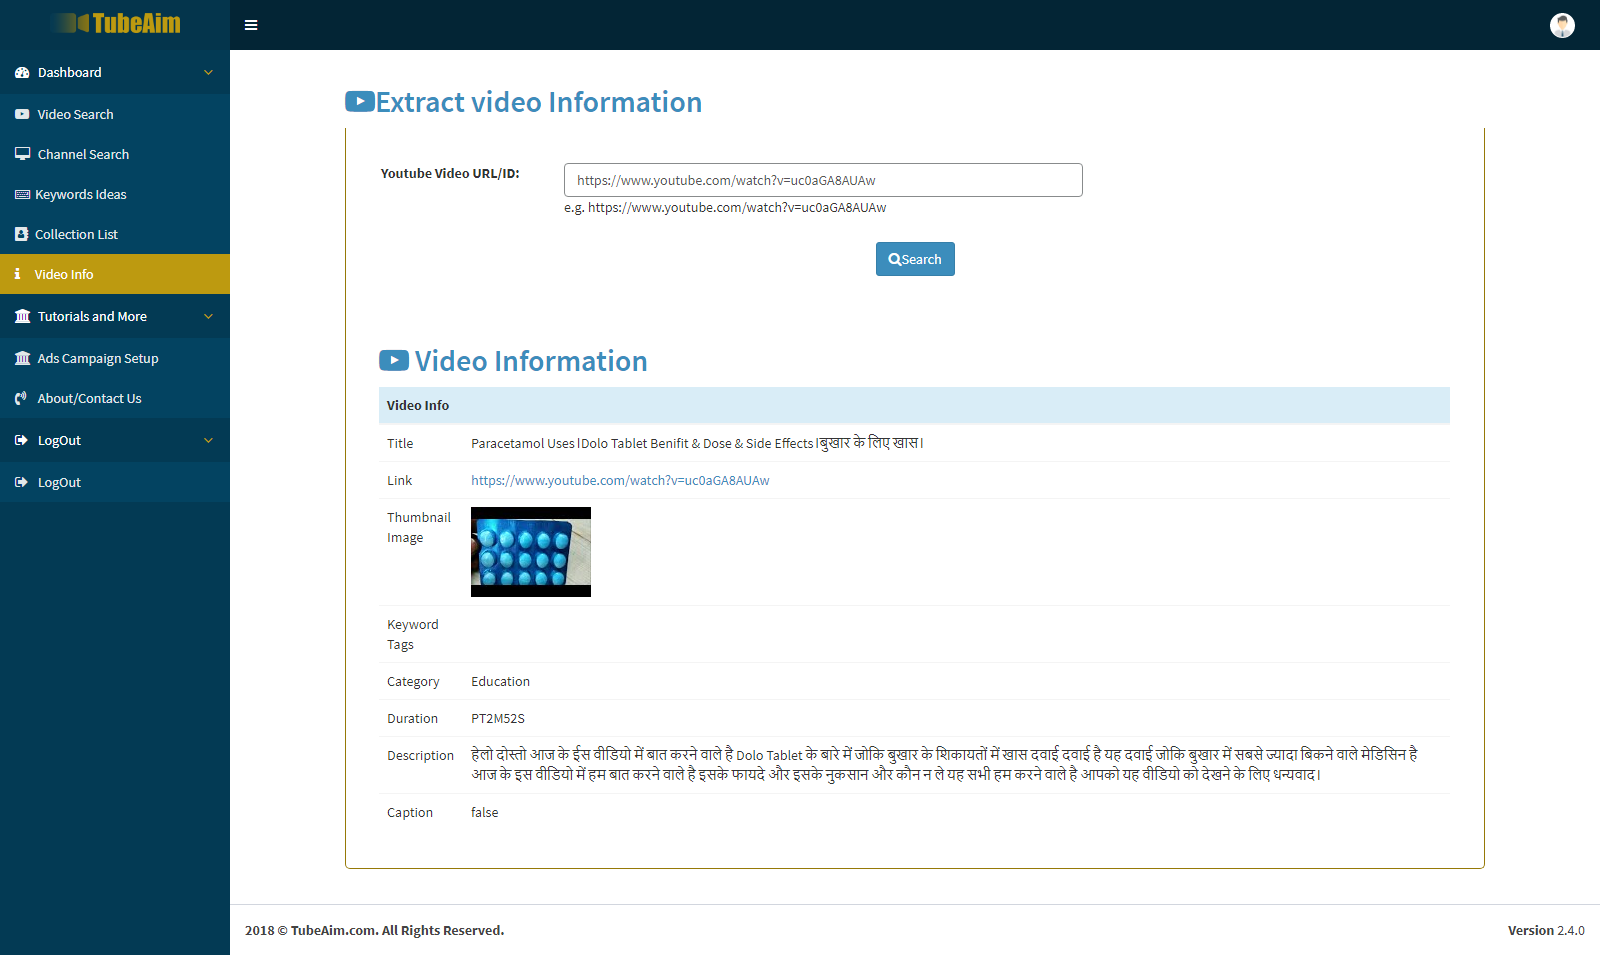
Task: Select Keywords Ideas menu item
Action: point(115,194)
